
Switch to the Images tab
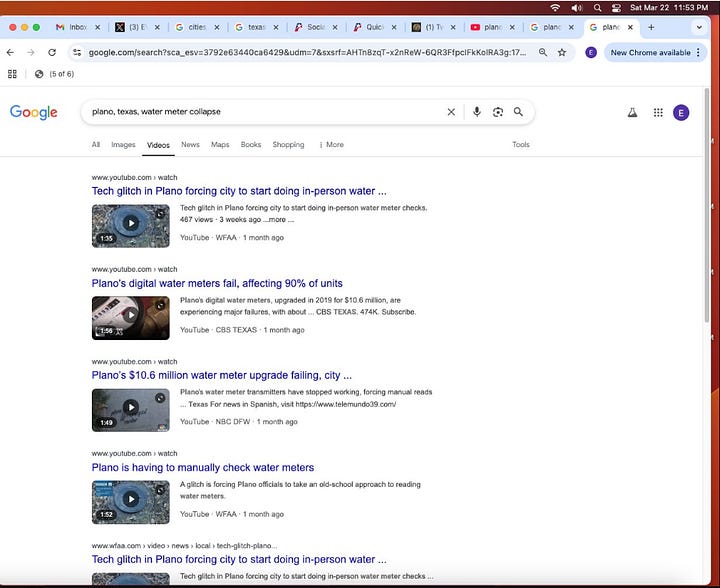tap(123, 145)
